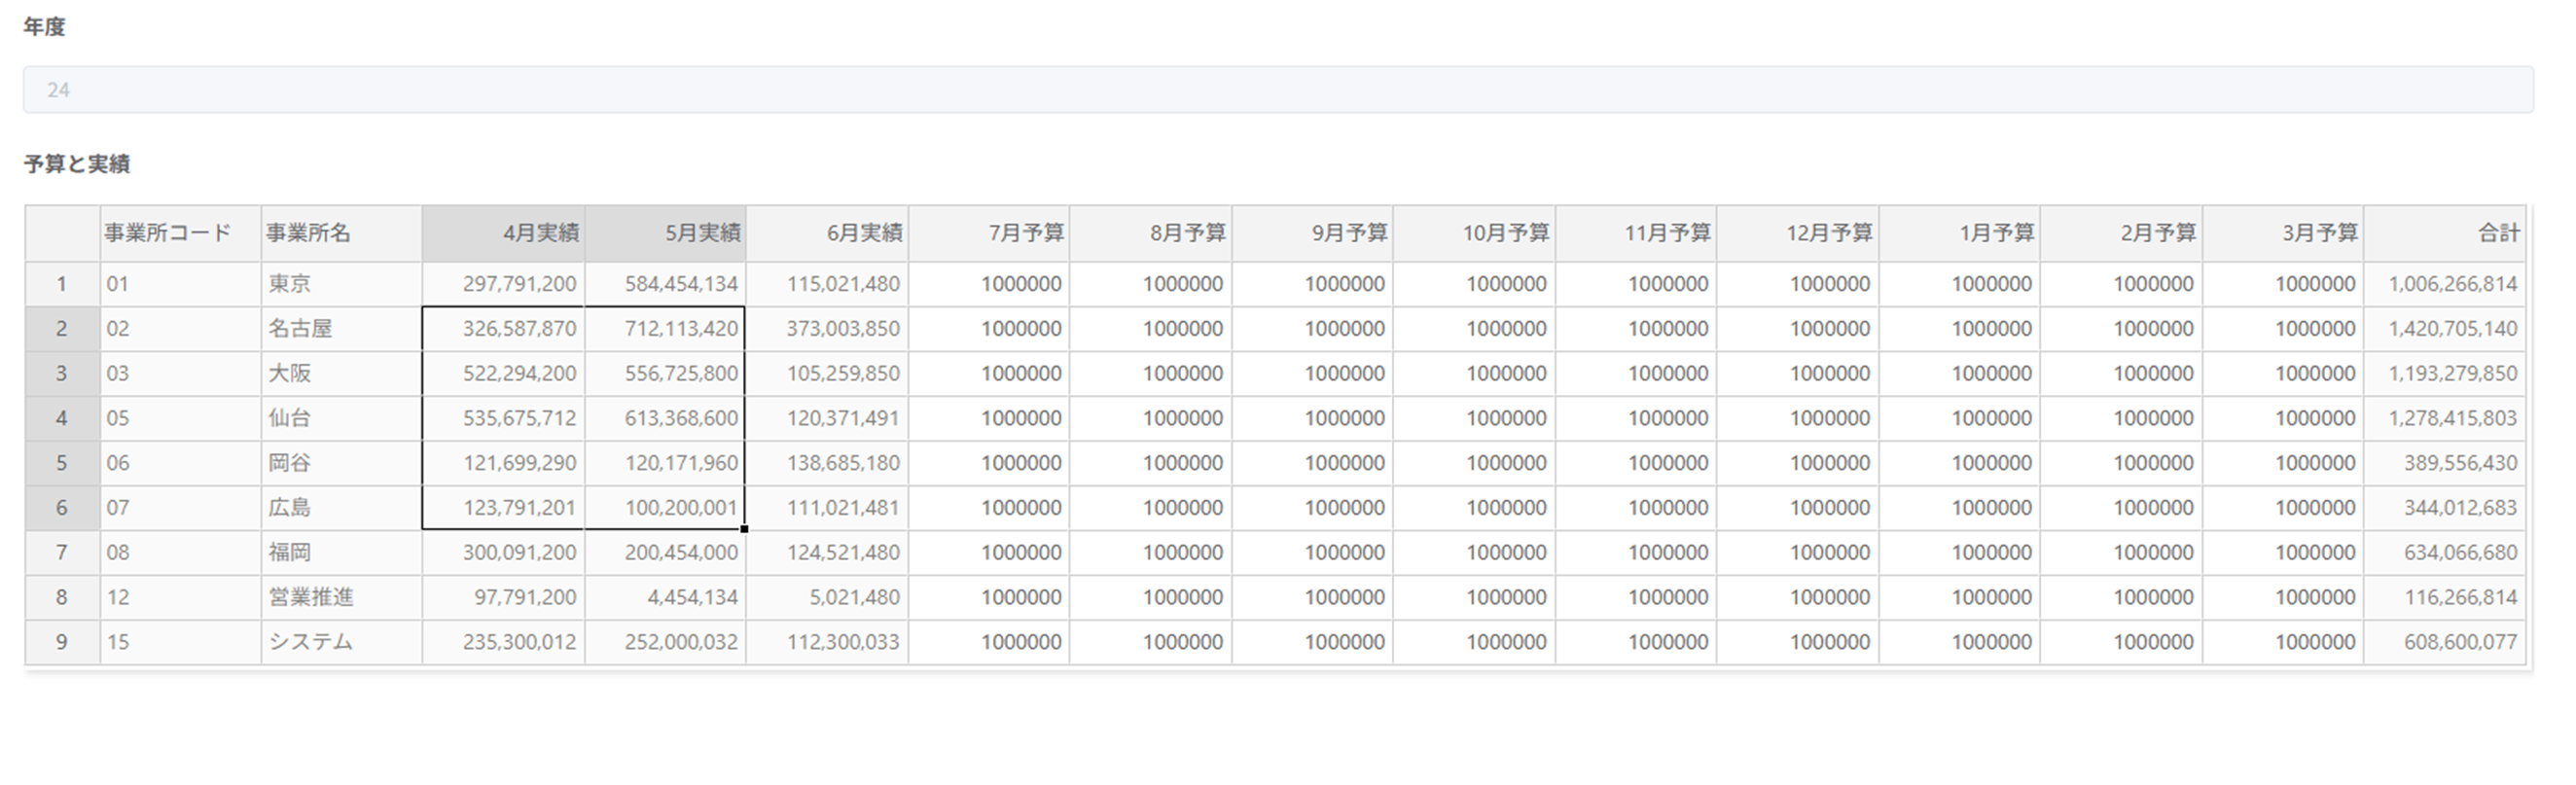This screenshot has height=785, width=2576.
Task: Select office code cell 12
Action: pos(180,597)
